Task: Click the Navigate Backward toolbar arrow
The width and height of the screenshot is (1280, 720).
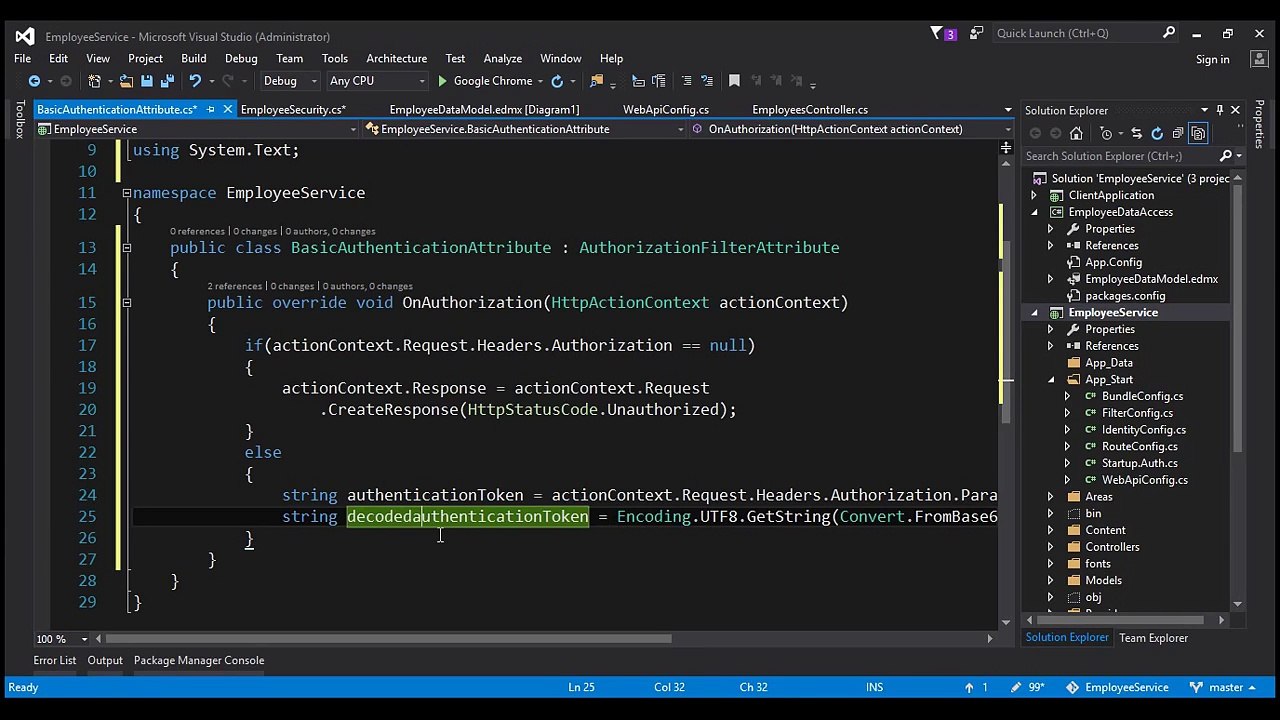Action: (34, 81)
